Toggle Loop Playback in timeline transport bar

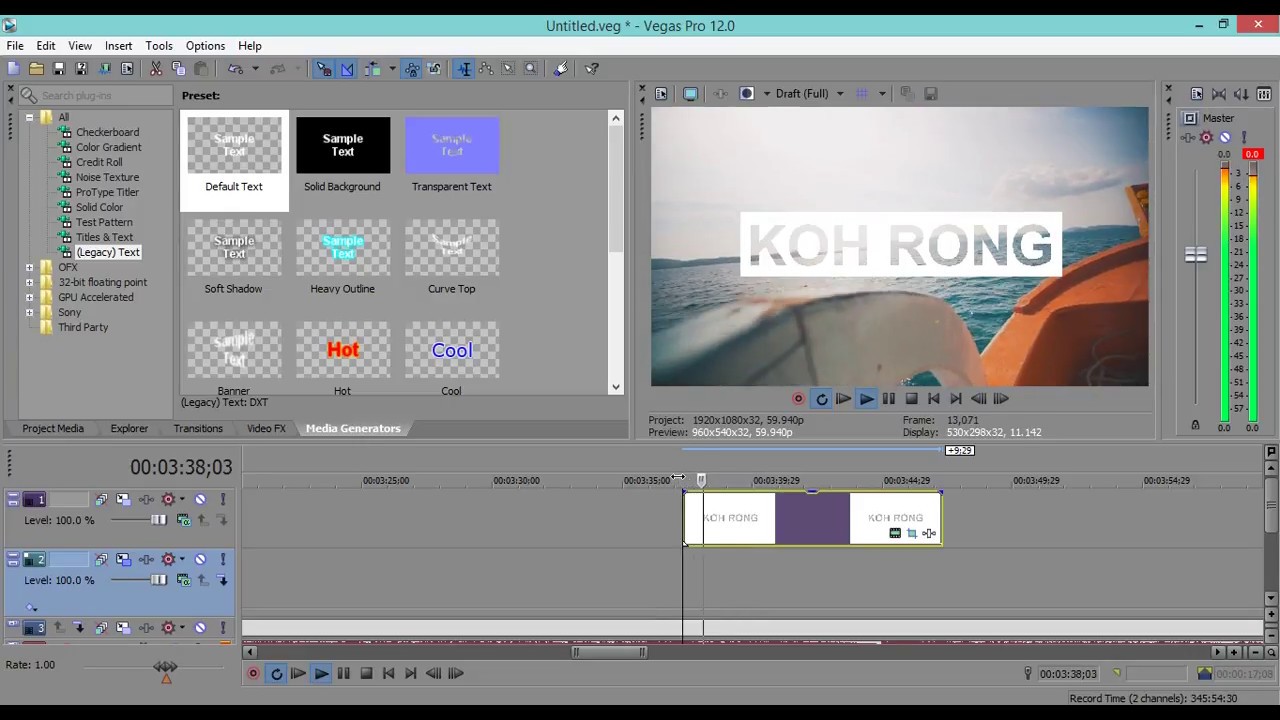click(x=276, y=674)
